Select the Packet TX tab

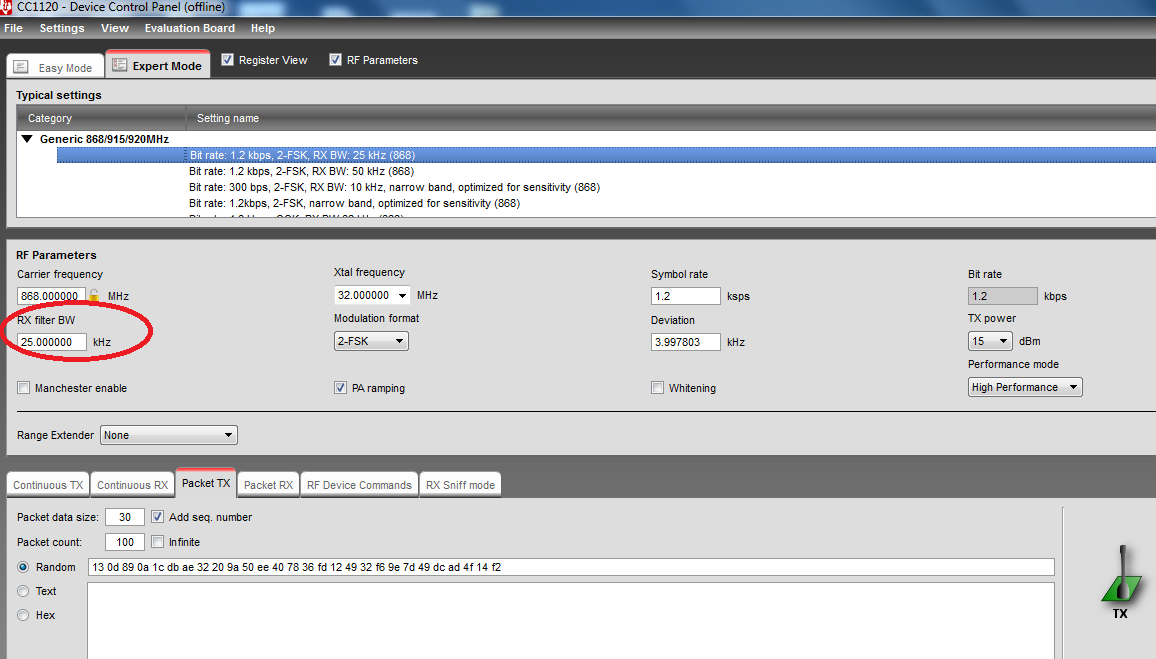pyautogui.click(x=206, y=483)
